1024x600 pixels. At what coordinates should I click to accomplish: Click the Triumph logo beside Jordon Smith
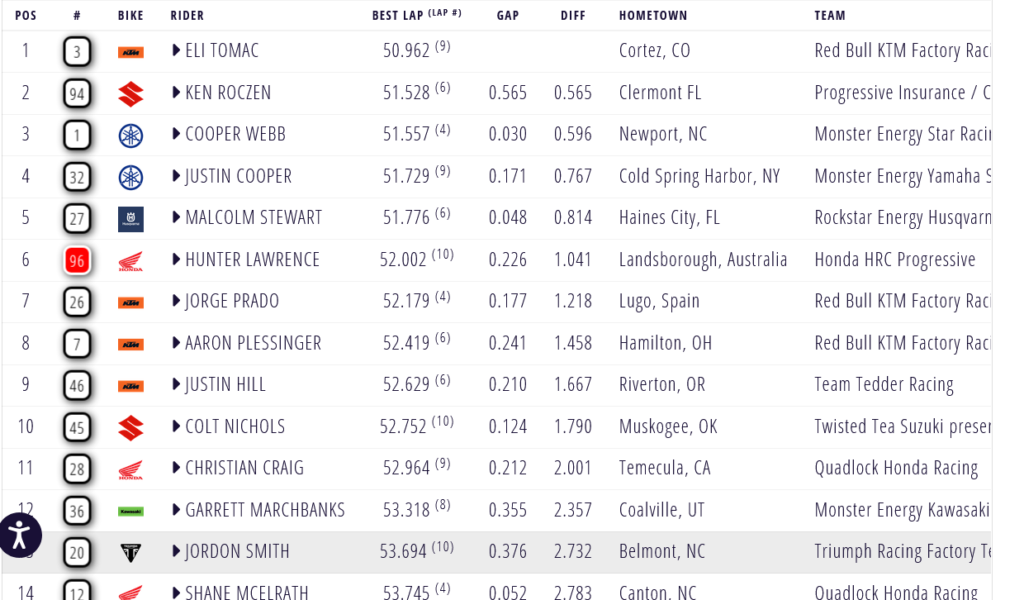(x=130, y=552)
